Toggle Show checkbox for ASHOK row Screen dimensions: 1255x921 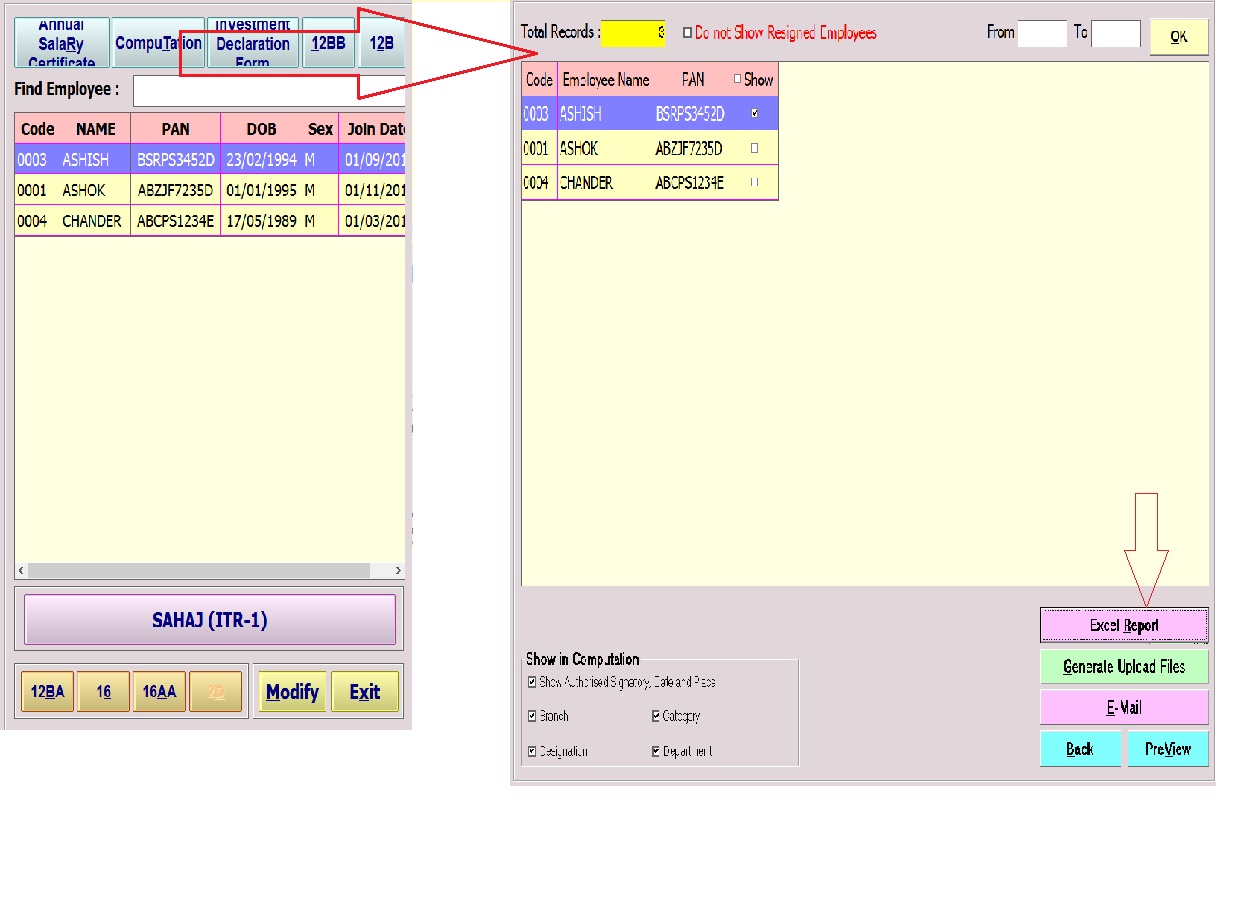click(754, 148)
